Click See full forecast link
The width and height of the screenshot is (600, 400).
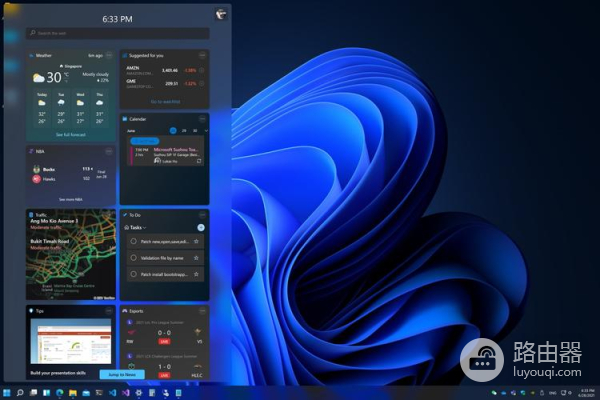70,135
